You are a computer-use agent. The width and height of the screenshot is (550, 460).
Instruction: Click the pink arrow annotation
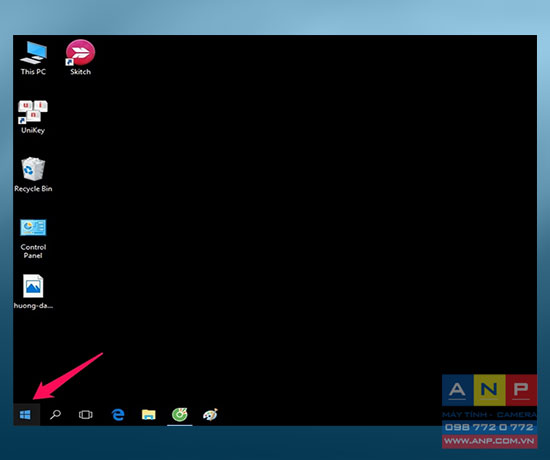coord(66,377)
